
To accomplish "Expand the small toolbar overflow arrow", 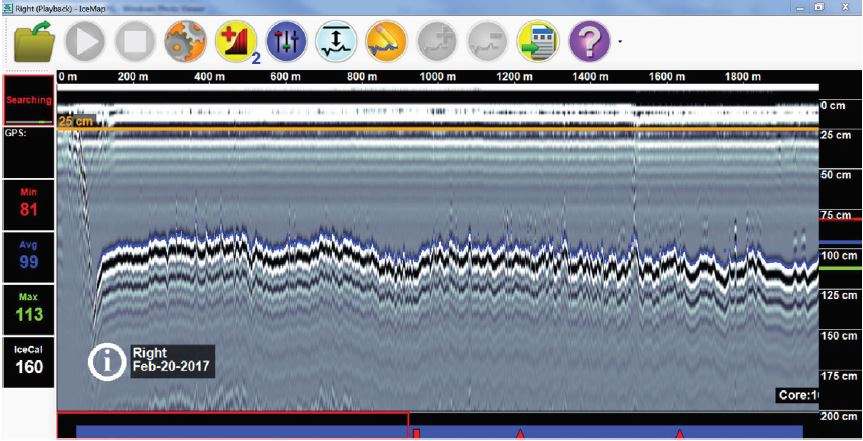I will pos(620,41).
